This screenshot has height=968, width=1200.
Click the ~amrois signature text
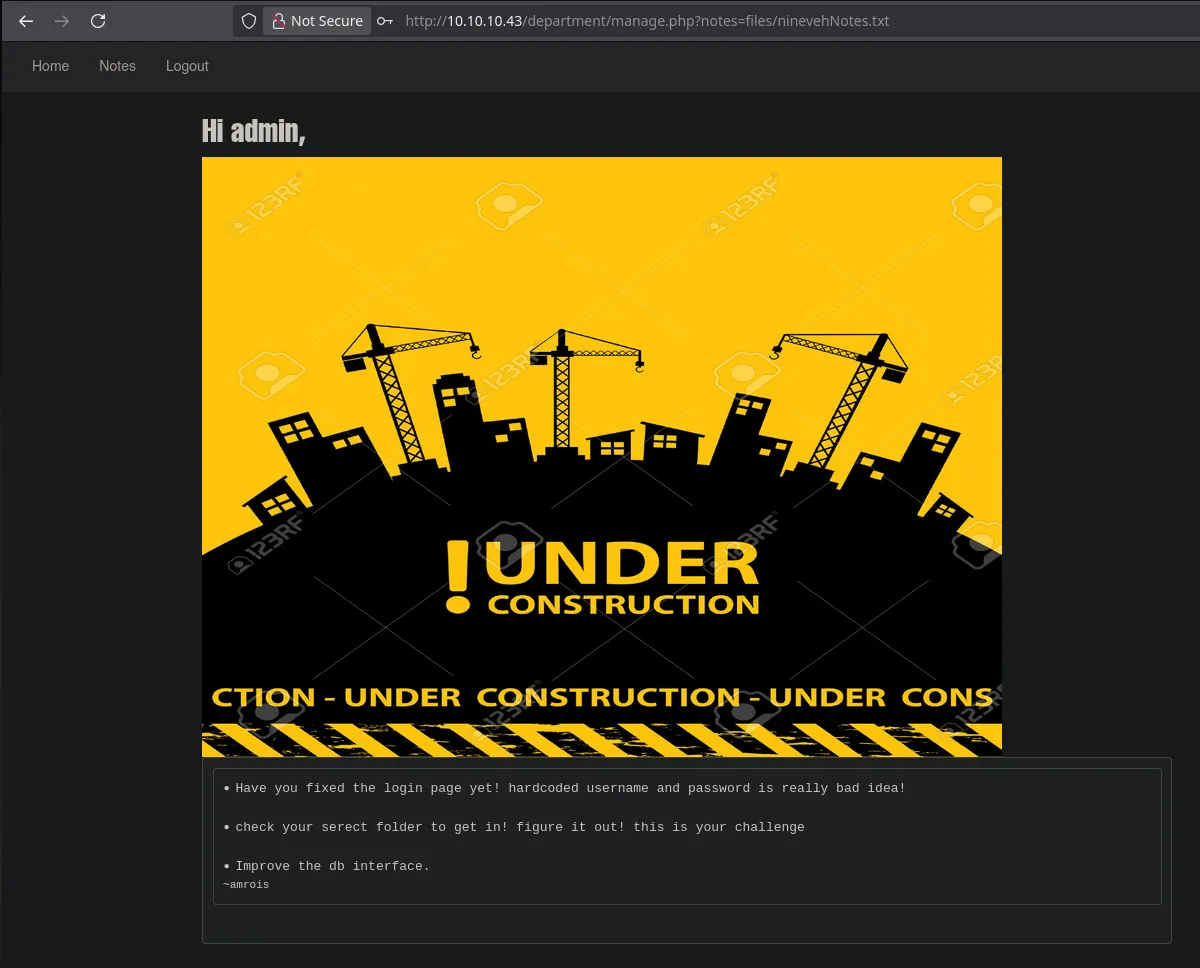click(246, 885)
